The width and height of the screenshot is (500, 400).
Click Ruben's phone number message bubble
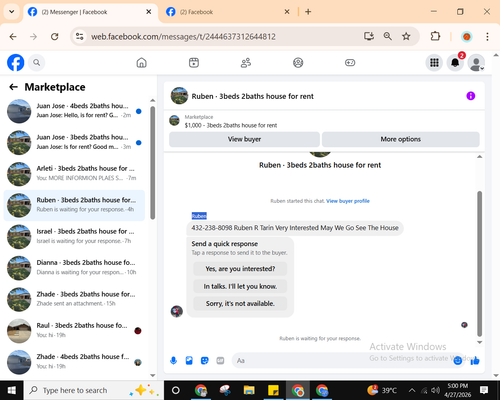pos(295,228)
